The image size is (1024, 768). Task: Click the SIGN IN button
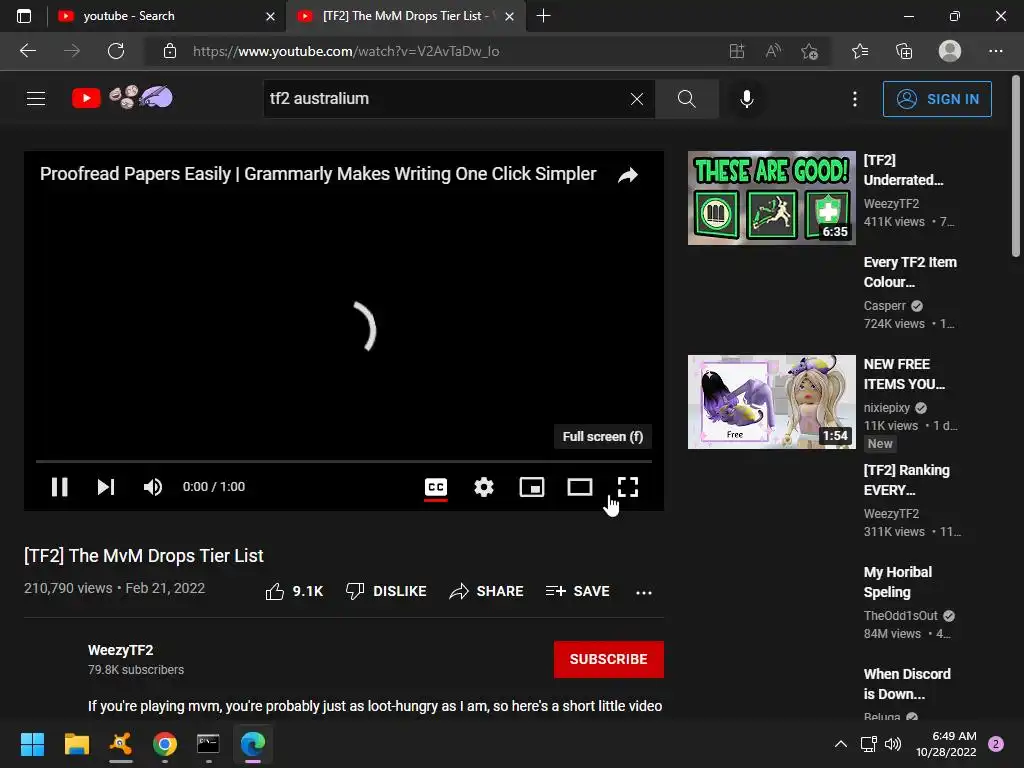click(937, 99)
